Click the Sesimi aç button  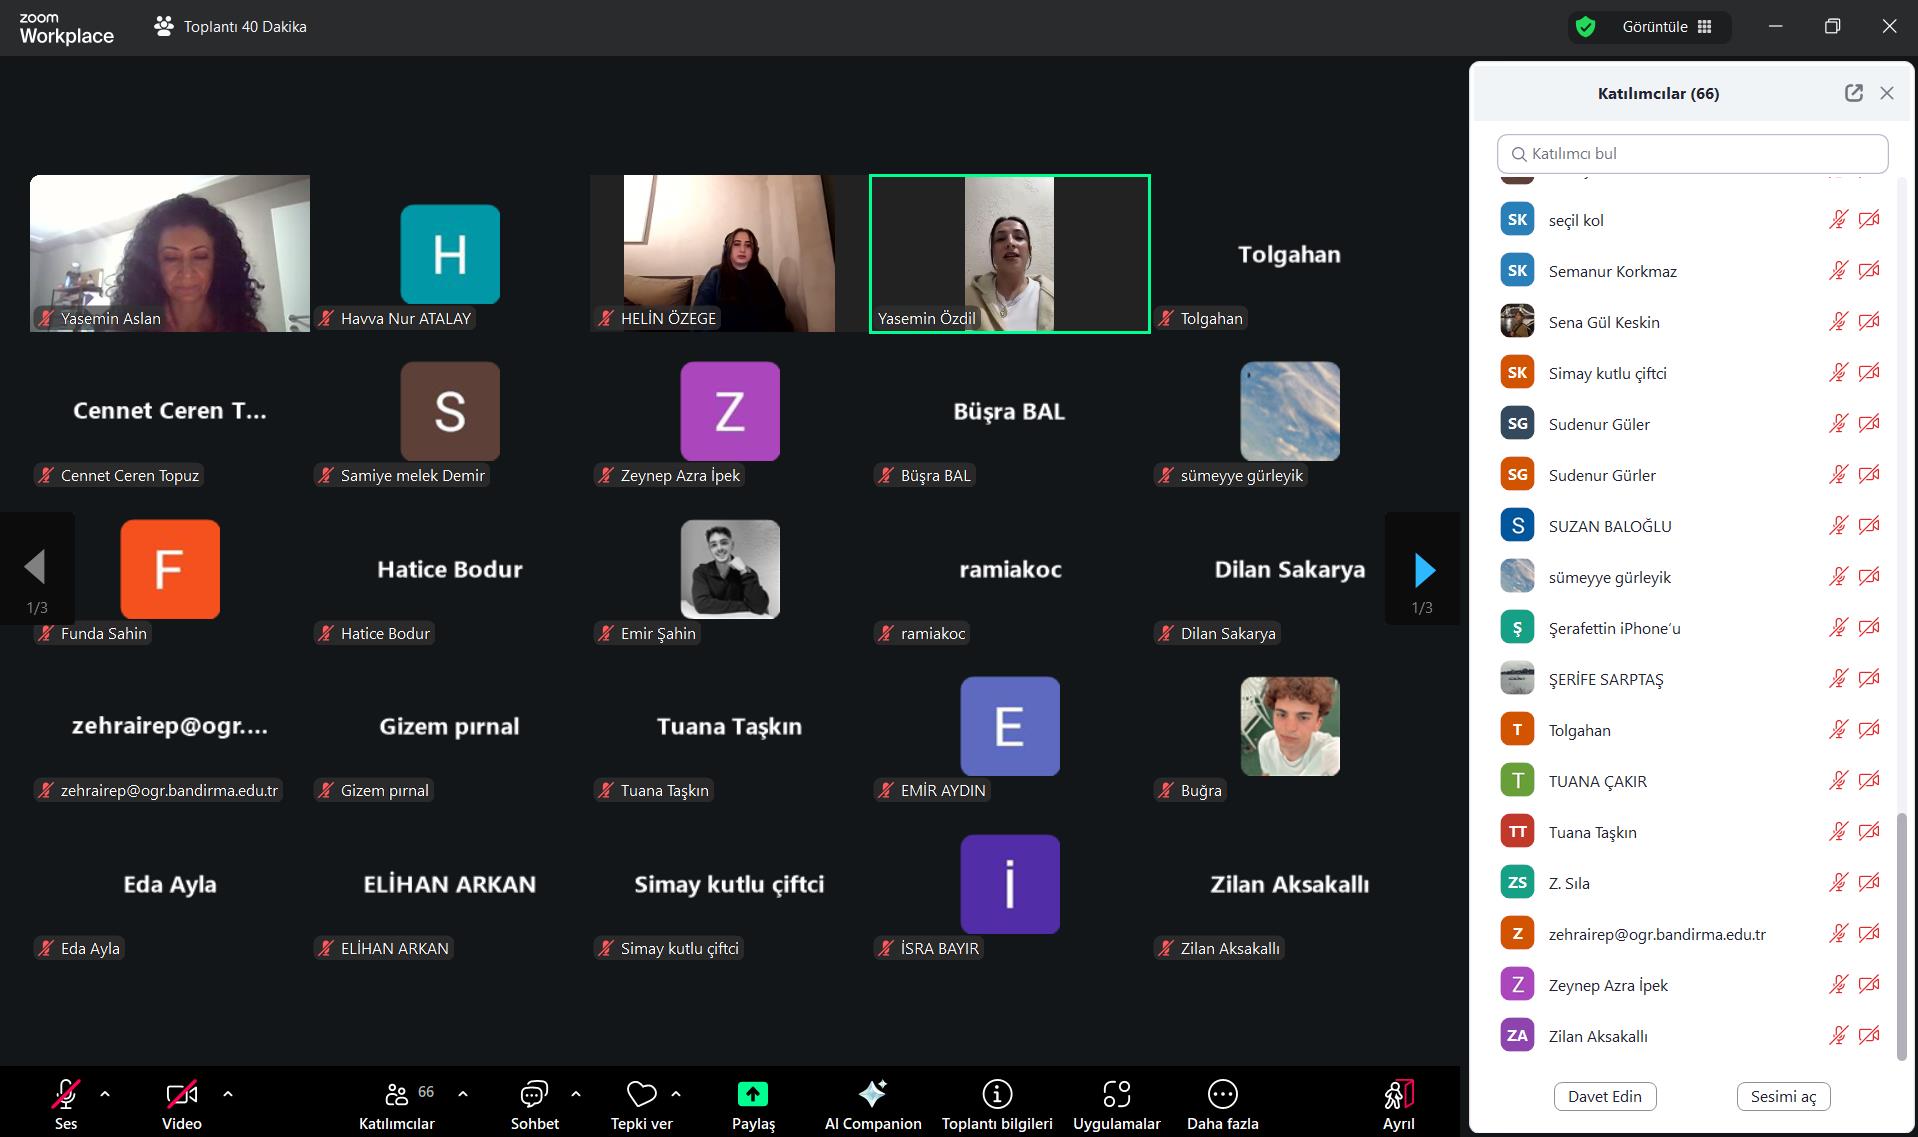pos(1783,1096)
